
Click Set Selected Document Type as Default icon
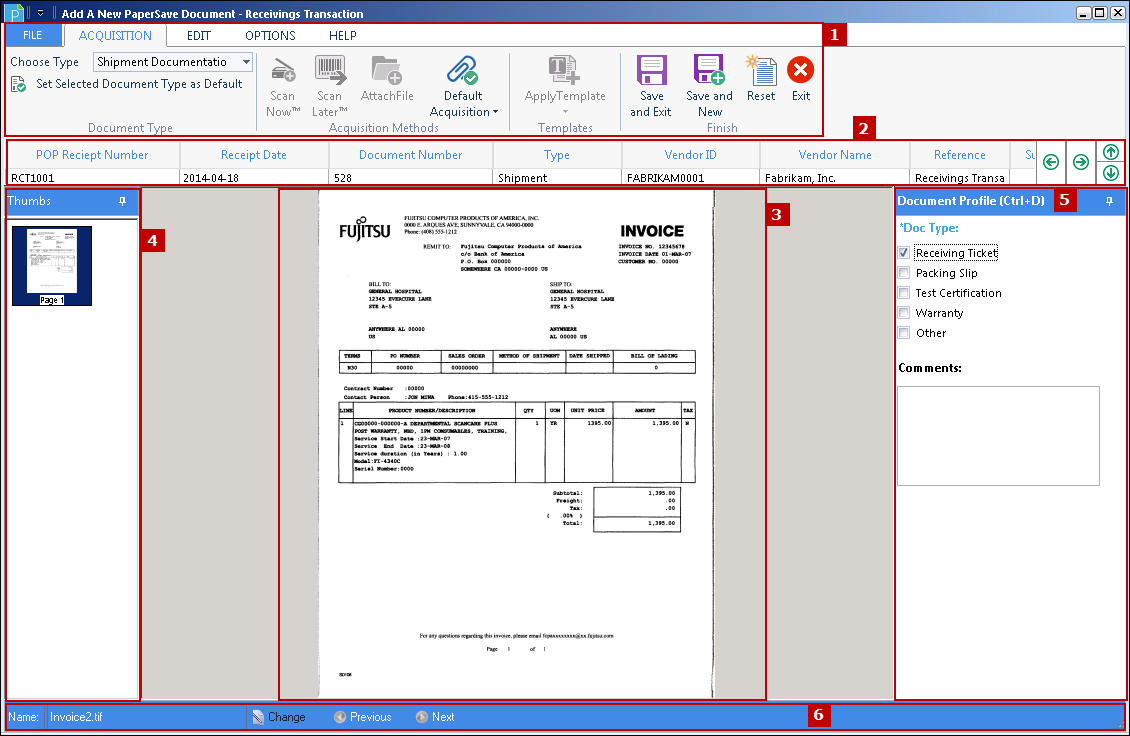pos(18,84)
